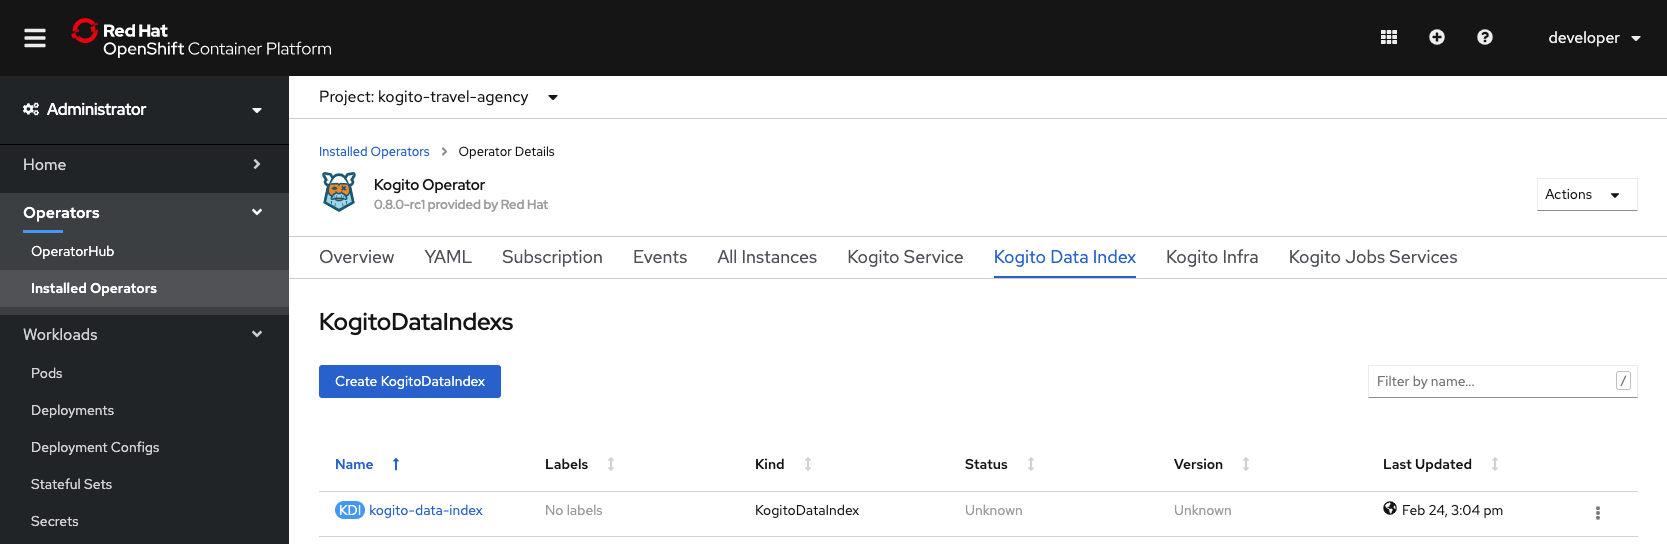Screen dimensions: 1667x544
Task: Click the Operator Details breadcrumb text
Action: tap(506, 152)
